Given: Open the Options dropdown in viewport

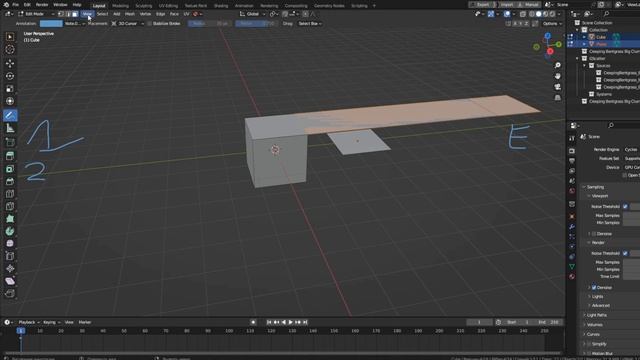Looking at the screenshot, I should [x=552, y=24].
